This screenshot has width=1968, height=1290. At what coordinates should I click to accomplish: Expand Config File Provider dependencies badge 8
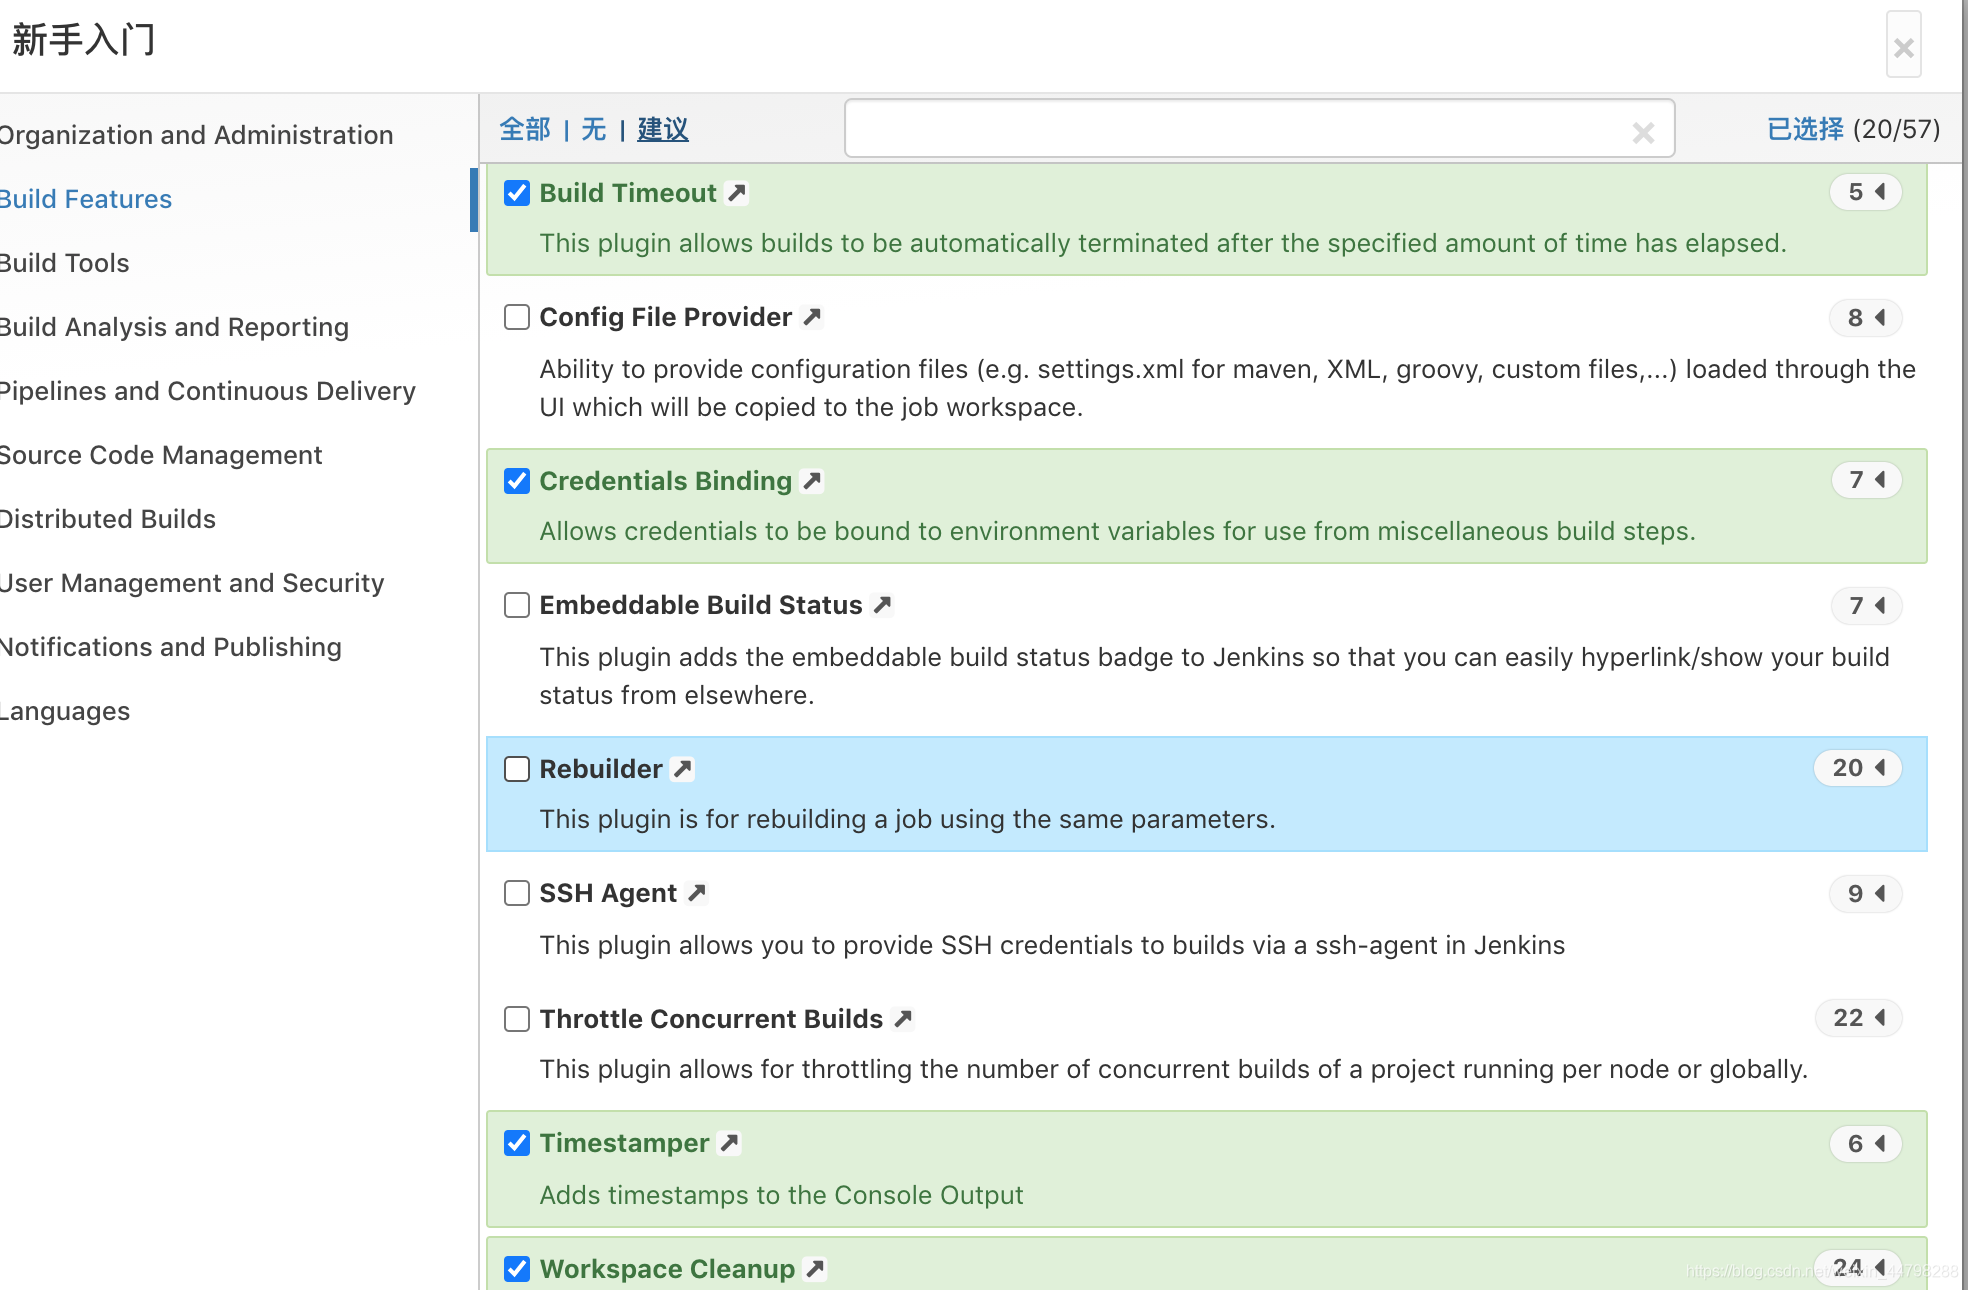1866,318
